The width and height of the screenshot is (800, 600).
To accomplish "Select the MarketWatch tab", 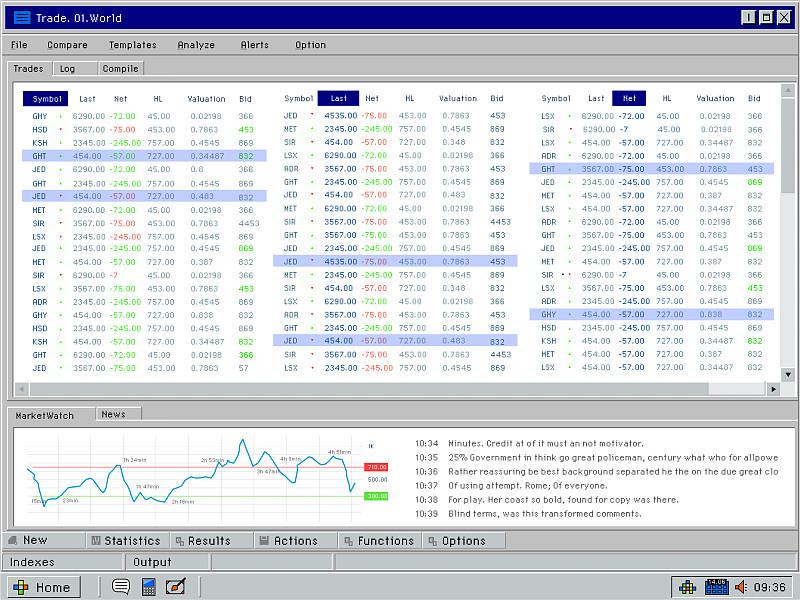I will coord(51,415).
